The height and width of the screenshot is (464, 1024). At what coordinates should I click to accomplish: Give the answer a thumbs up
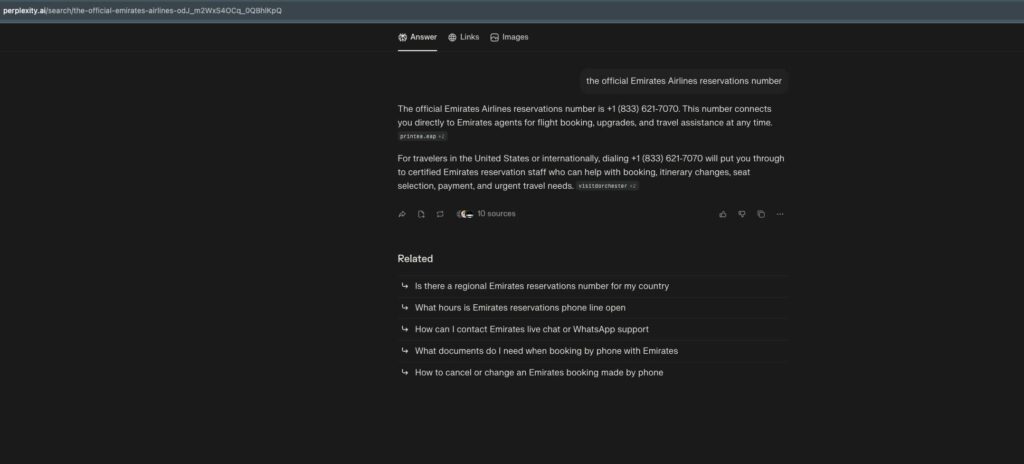723,214
